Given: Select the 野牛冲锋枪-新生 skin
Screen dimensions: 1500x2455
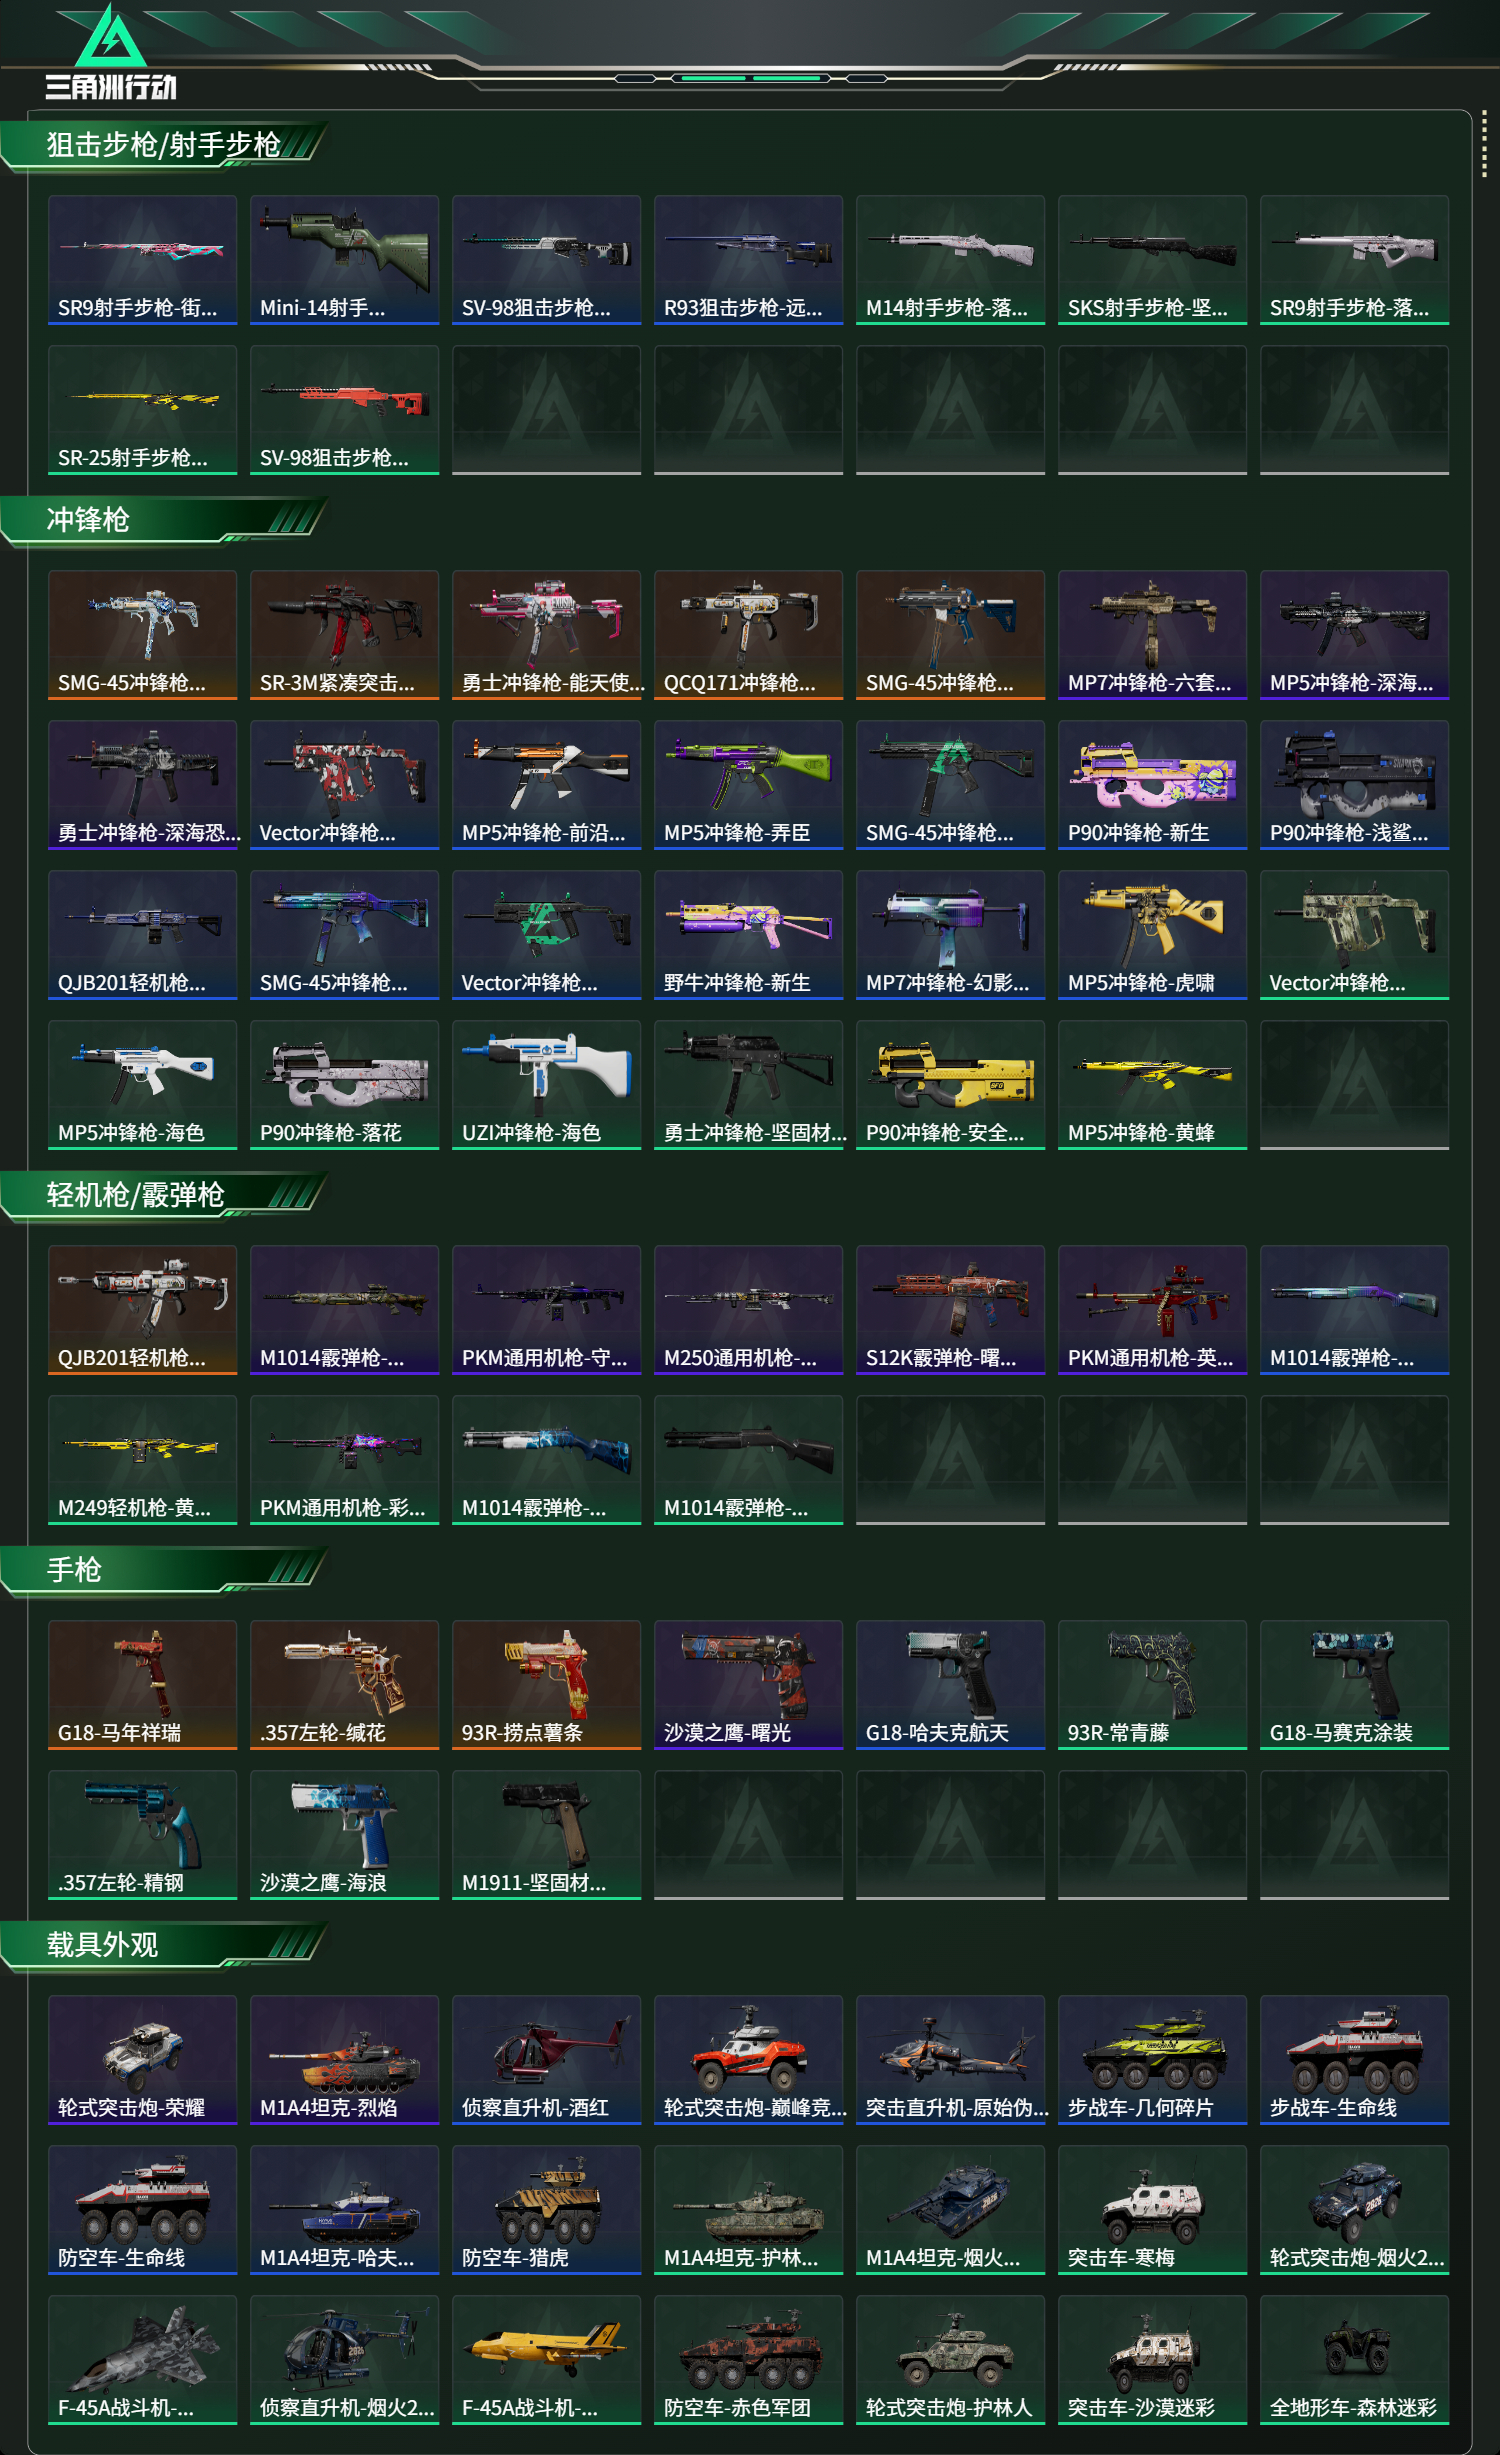Looking at the screenshot, I should (x=748, y=935).
